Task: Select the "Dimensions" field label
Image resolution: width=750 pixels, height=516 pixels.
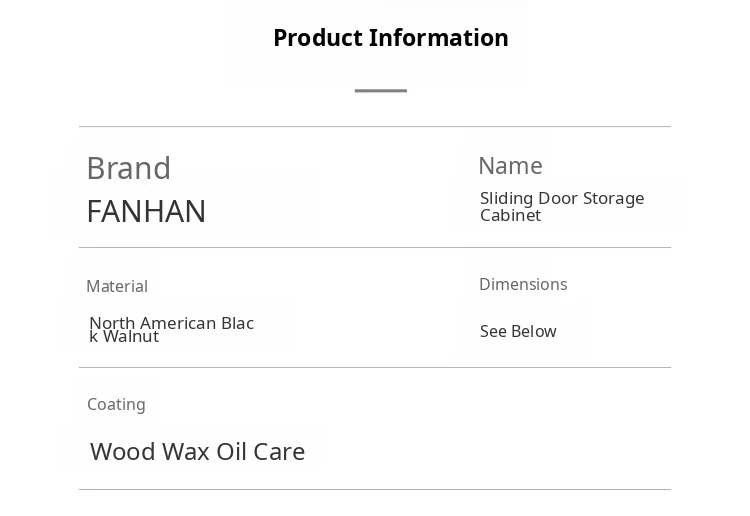Action: point(523,284)
